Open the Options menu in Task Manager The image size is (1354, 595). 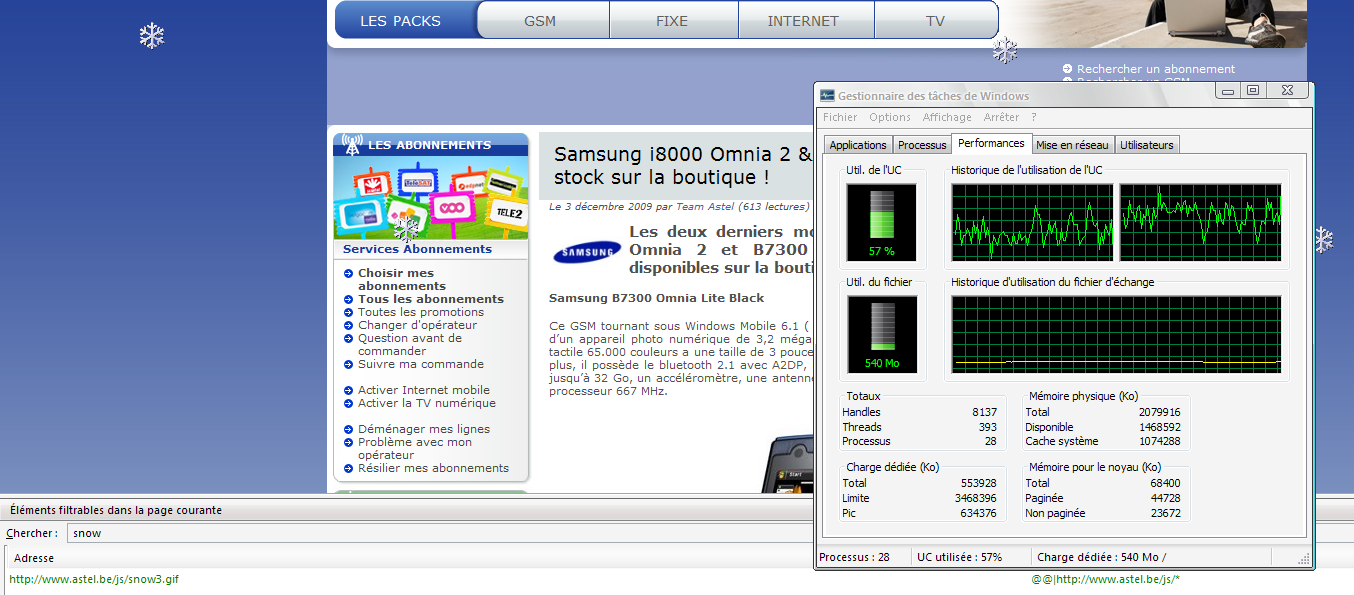[x=890, y=117]
